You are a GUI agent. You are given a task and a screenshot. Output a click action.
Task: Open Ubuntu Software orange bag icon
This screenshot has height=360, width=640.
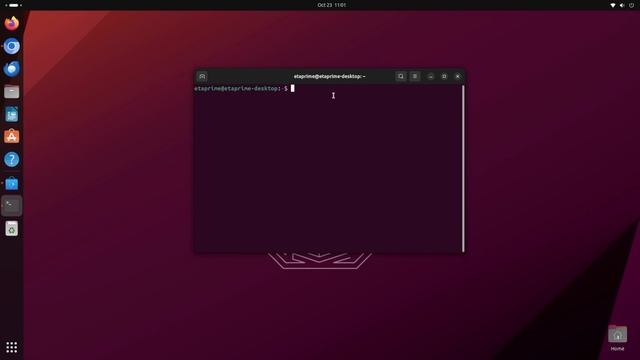point(11,137)
